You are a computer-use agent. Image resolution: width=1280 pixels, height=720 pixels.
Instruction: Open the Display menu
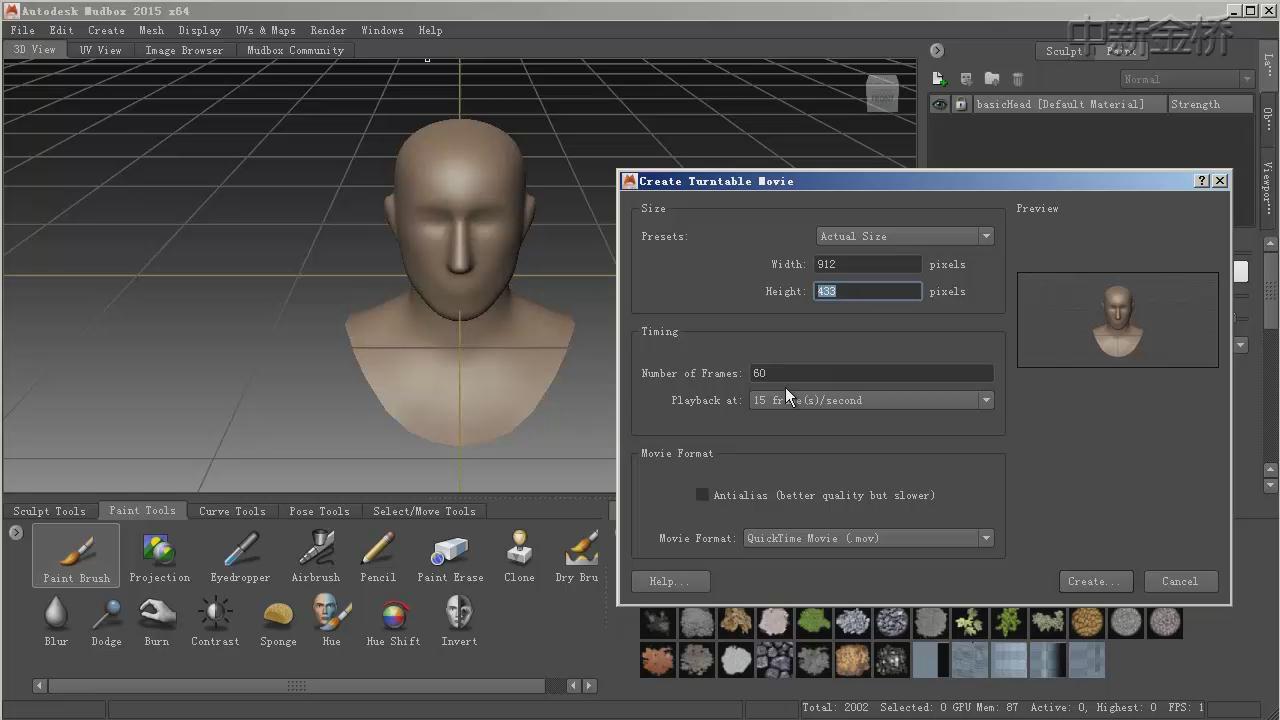click(199, 30)
